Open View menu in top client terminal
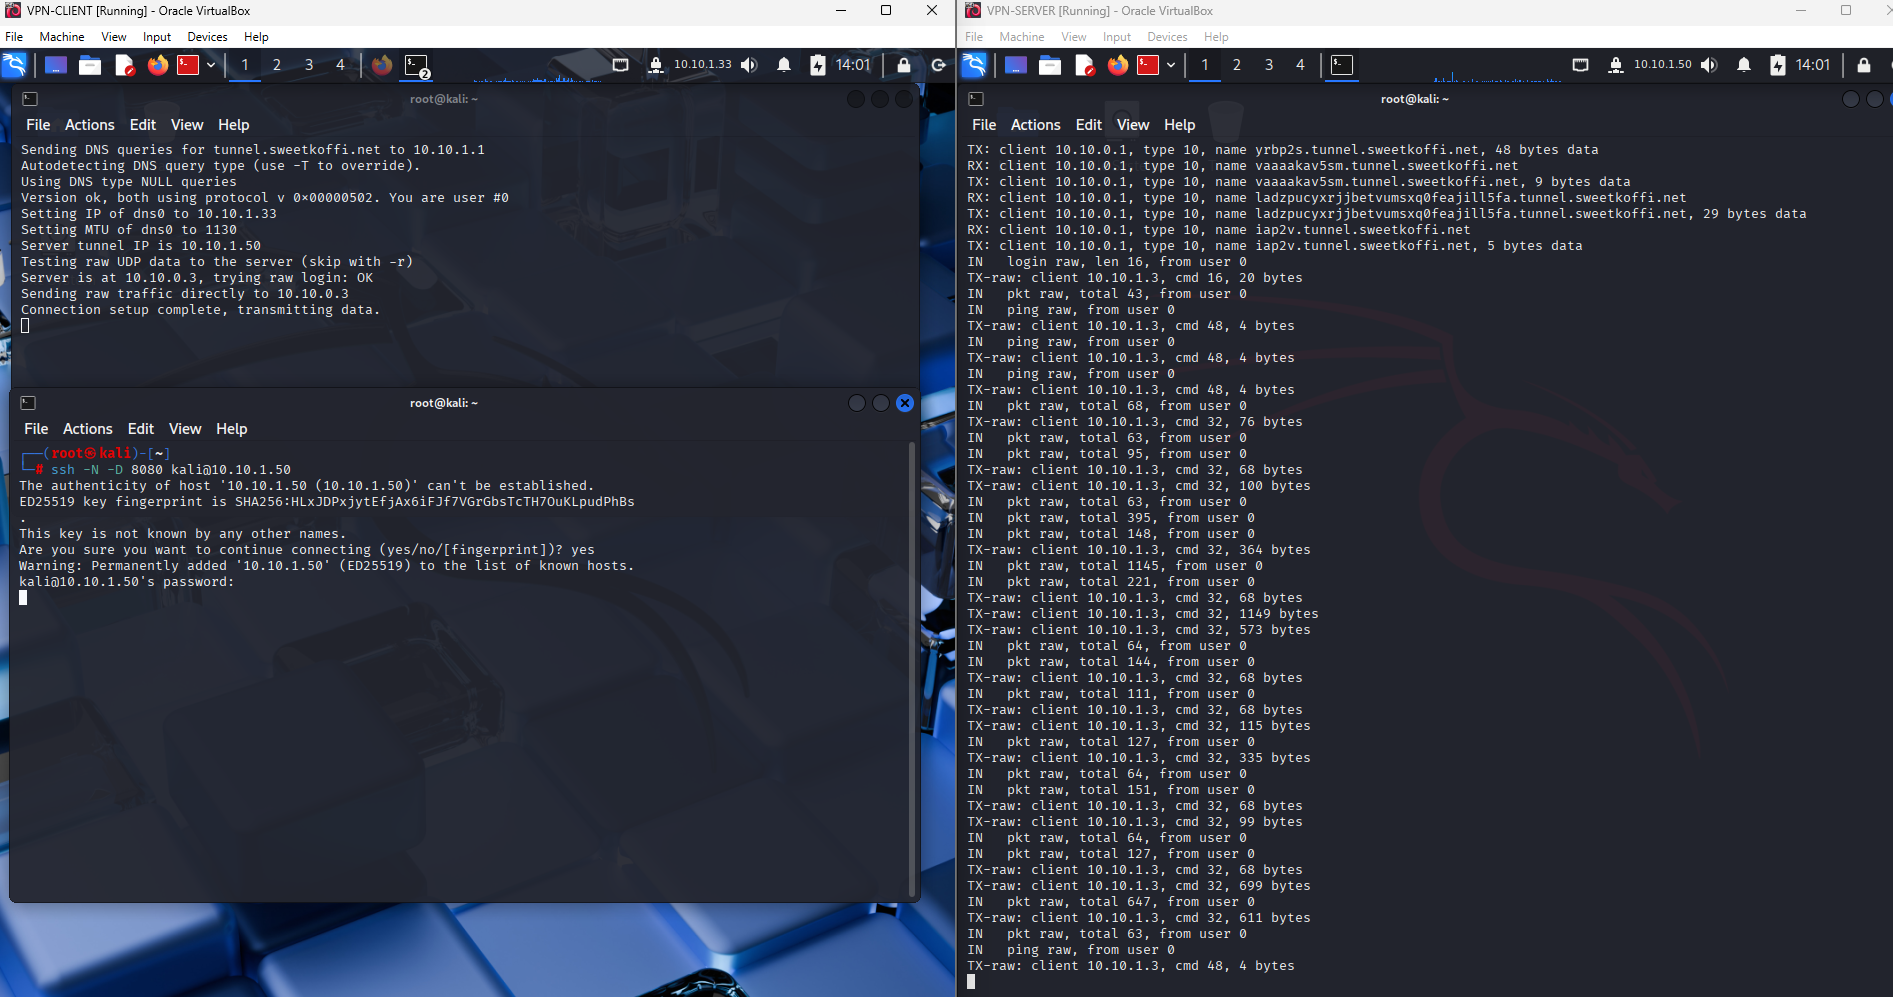Viewport: 1893px width, 997px height. click(x=187, y=125)
